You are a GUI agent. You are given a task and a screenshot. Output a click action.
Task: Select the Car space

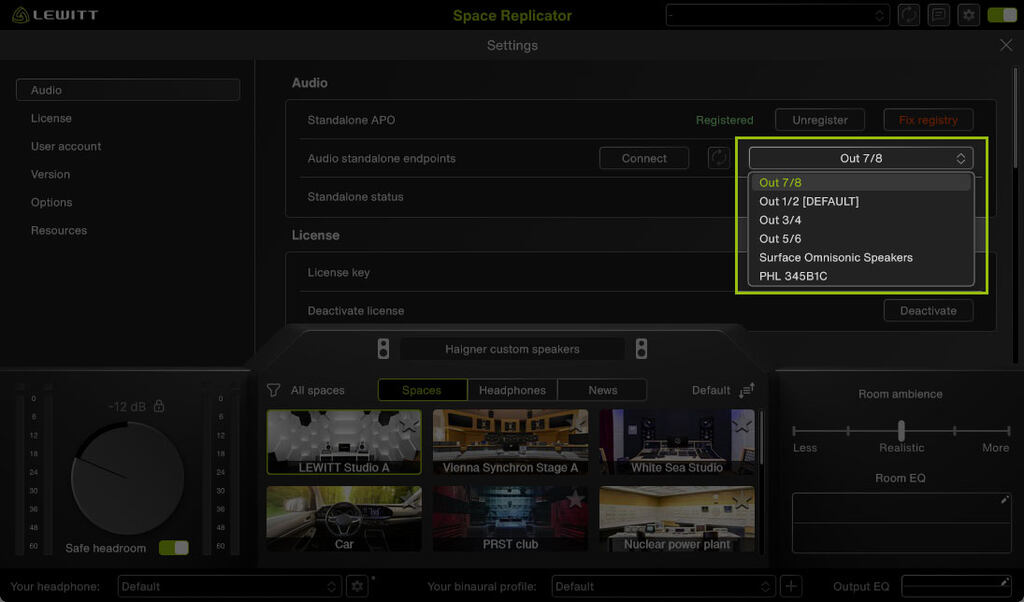click(344, 518)
